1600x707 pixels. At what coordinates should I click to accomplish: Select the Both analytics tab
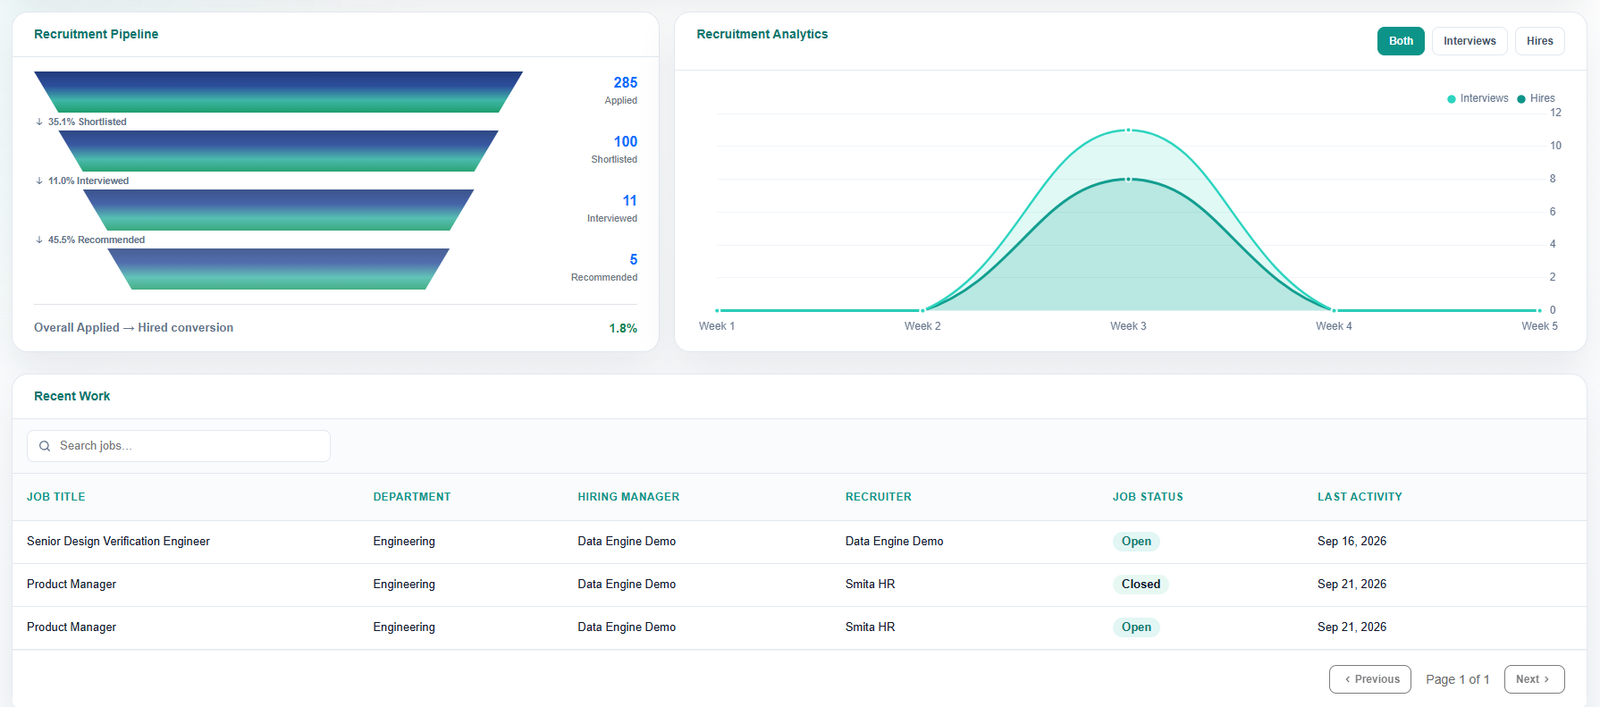pos(1400,41)
